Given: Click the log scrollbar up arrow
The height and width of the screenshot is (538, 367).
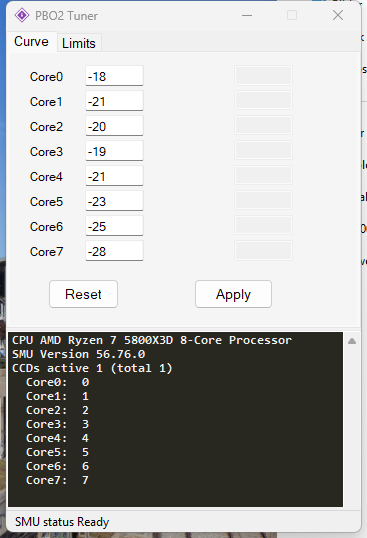Looking at the screenshot, I should (x=352, y=341).
